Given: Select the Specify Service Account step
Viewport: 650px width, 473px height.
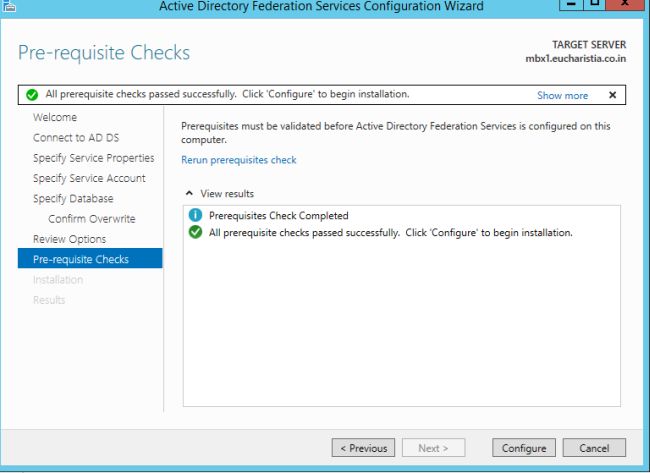Looking at the screenshot, I should click(x=90, y=178).
